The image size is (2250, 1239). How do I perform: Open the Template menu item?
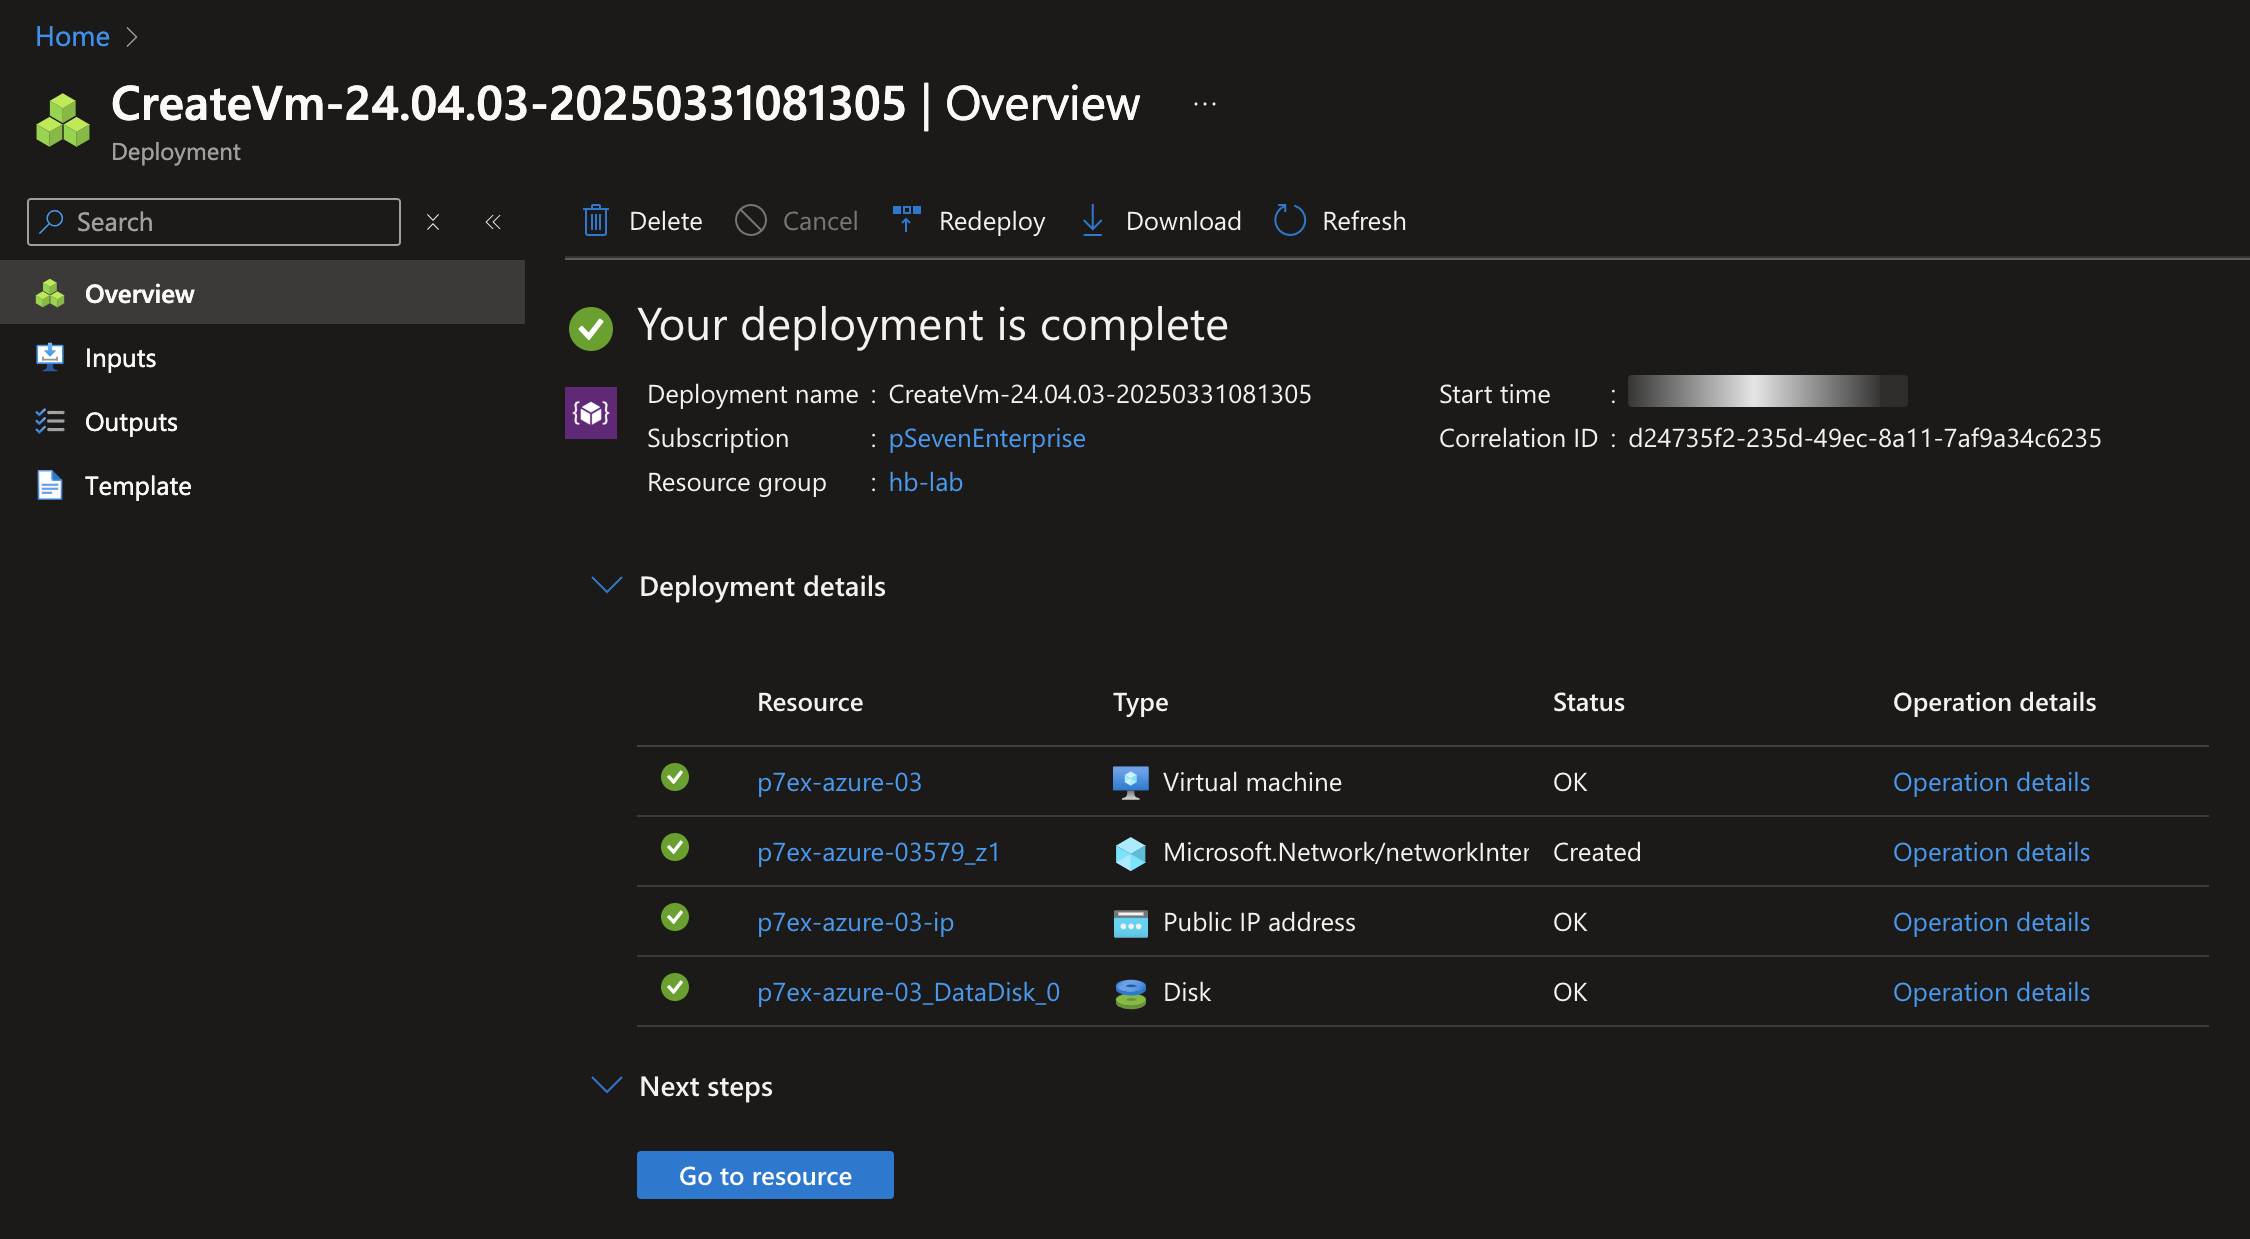coord(137,486)
